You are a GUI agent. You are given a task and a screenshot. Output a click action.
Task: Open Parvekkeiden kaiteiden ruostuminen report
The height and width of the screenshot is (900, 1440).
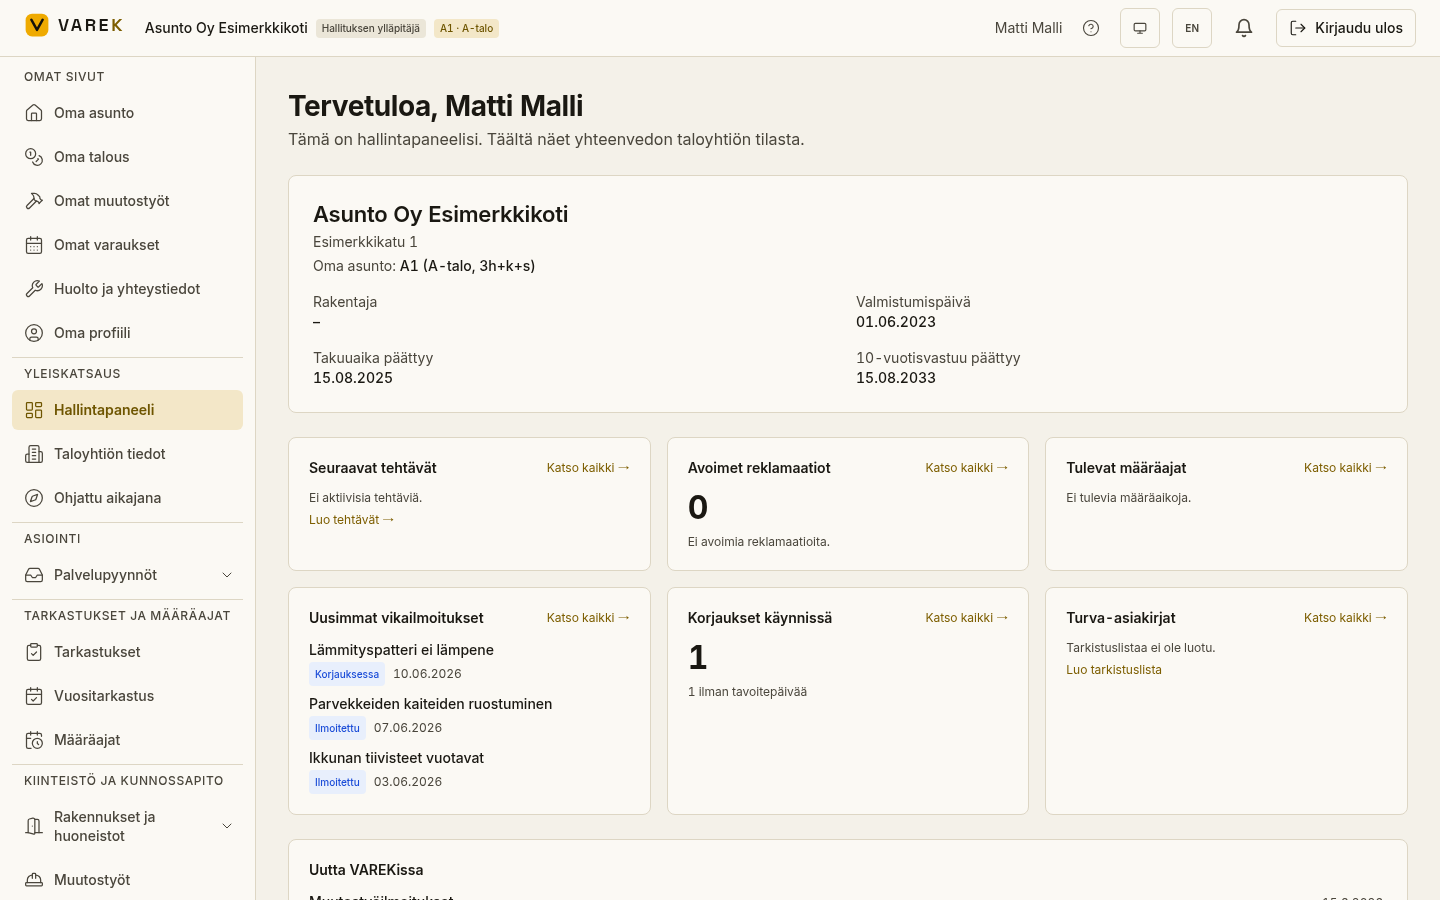(x=430, y=704)
